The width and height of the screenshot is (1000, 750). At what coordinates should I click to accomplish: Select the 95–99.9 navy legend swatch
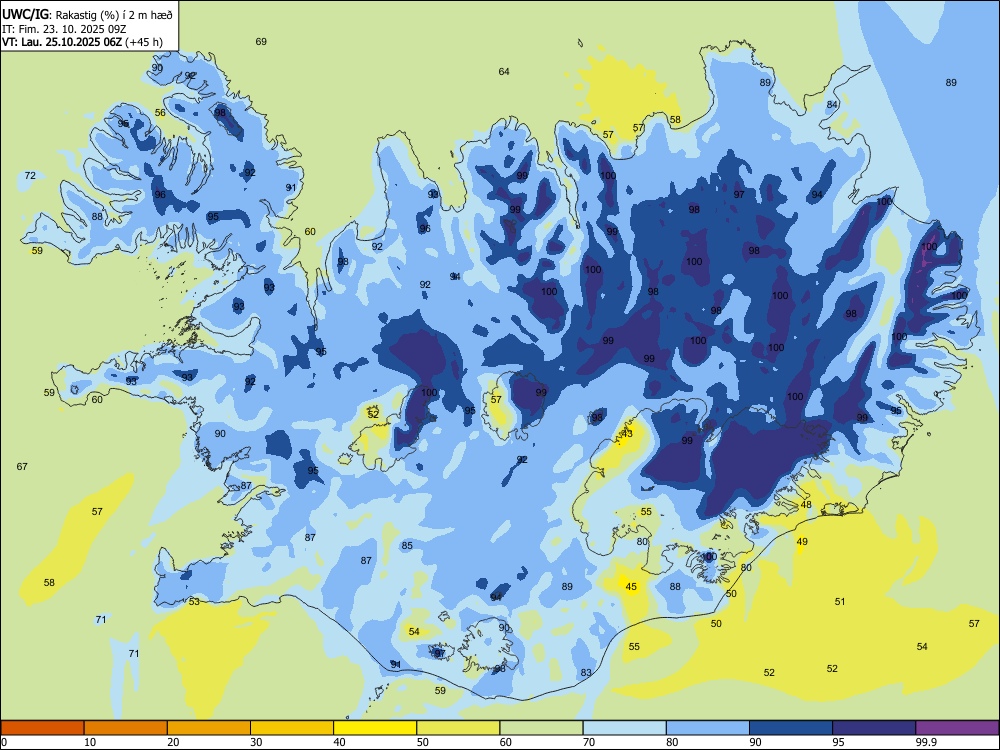[x=874, y=728]
